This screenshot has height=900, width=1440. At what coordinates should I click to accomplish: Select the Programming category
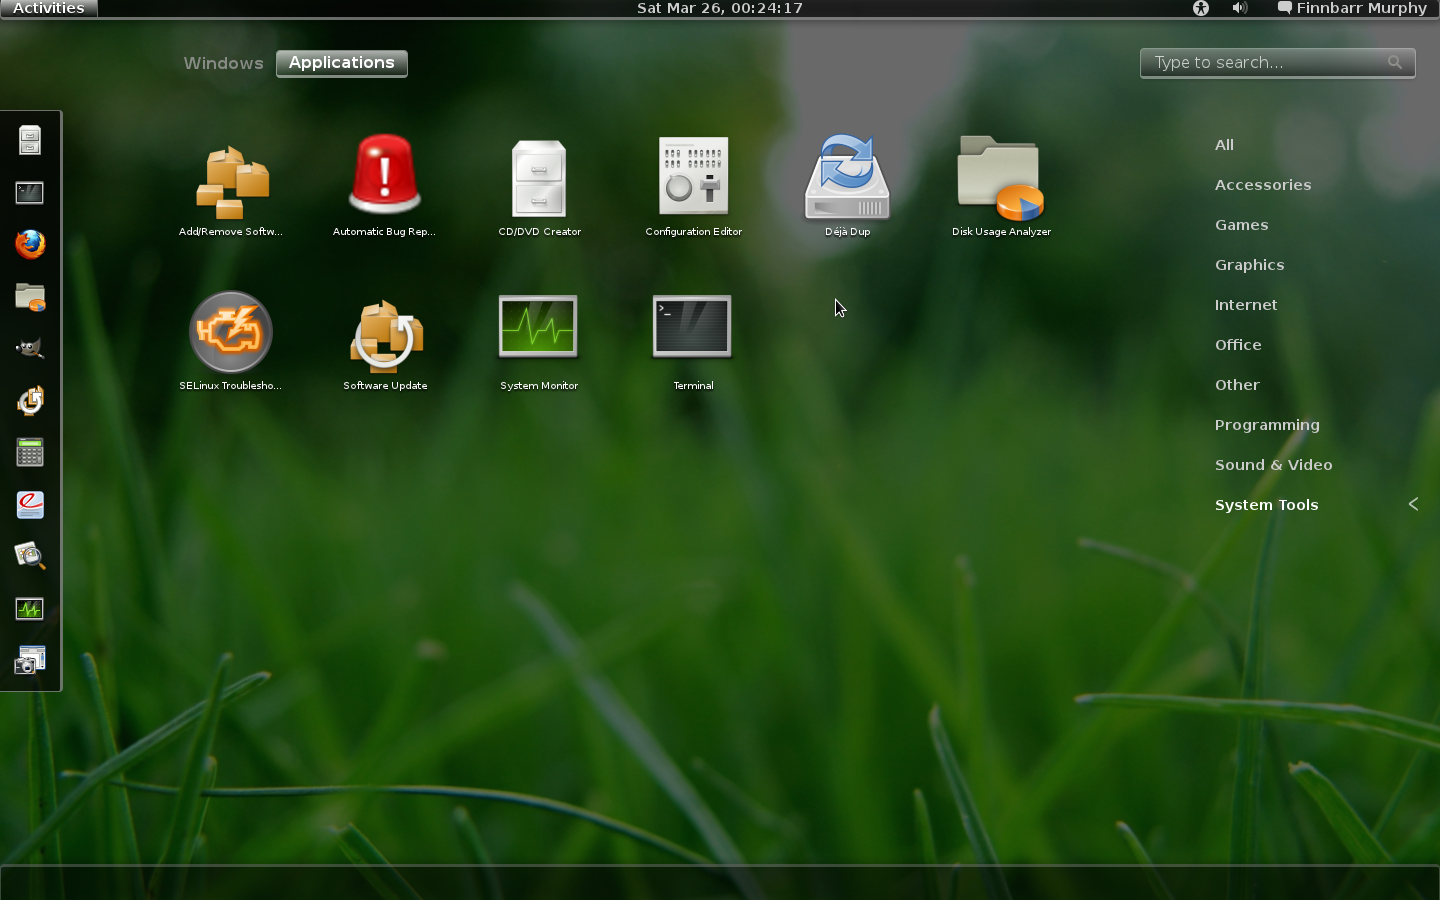[1267, 425]
